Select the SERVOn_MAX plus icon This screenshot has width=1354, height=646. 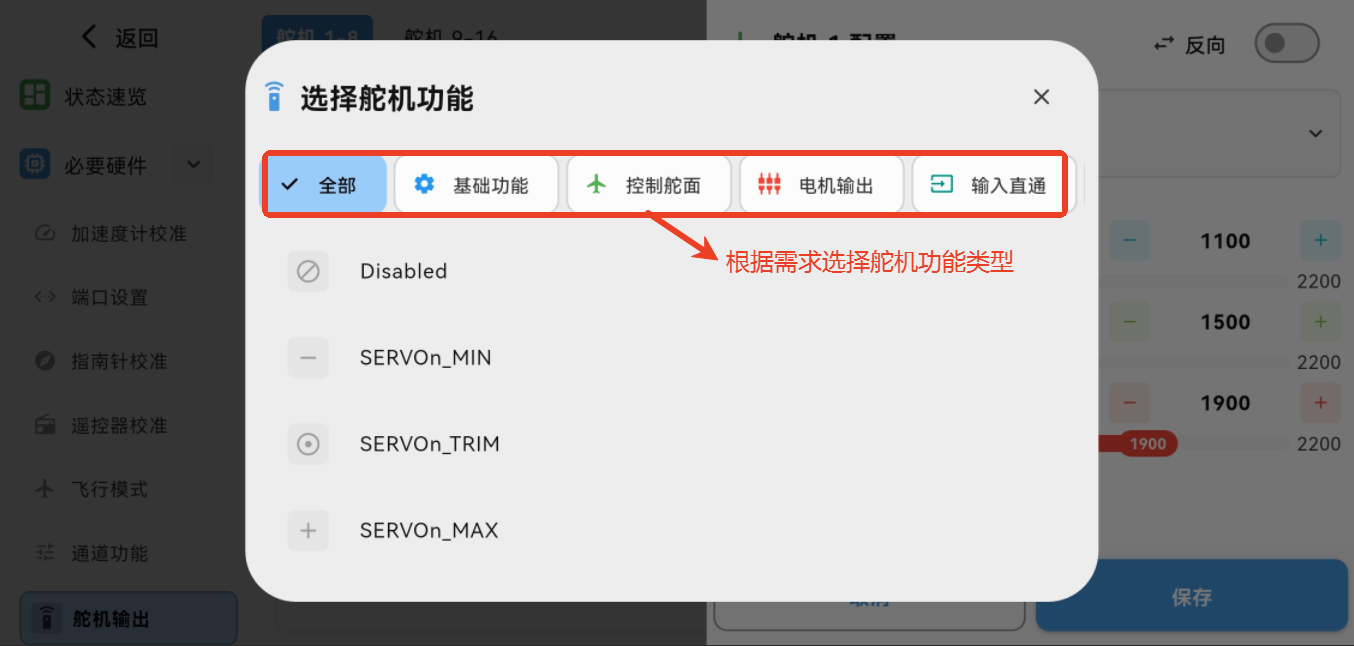pos(308,531)
